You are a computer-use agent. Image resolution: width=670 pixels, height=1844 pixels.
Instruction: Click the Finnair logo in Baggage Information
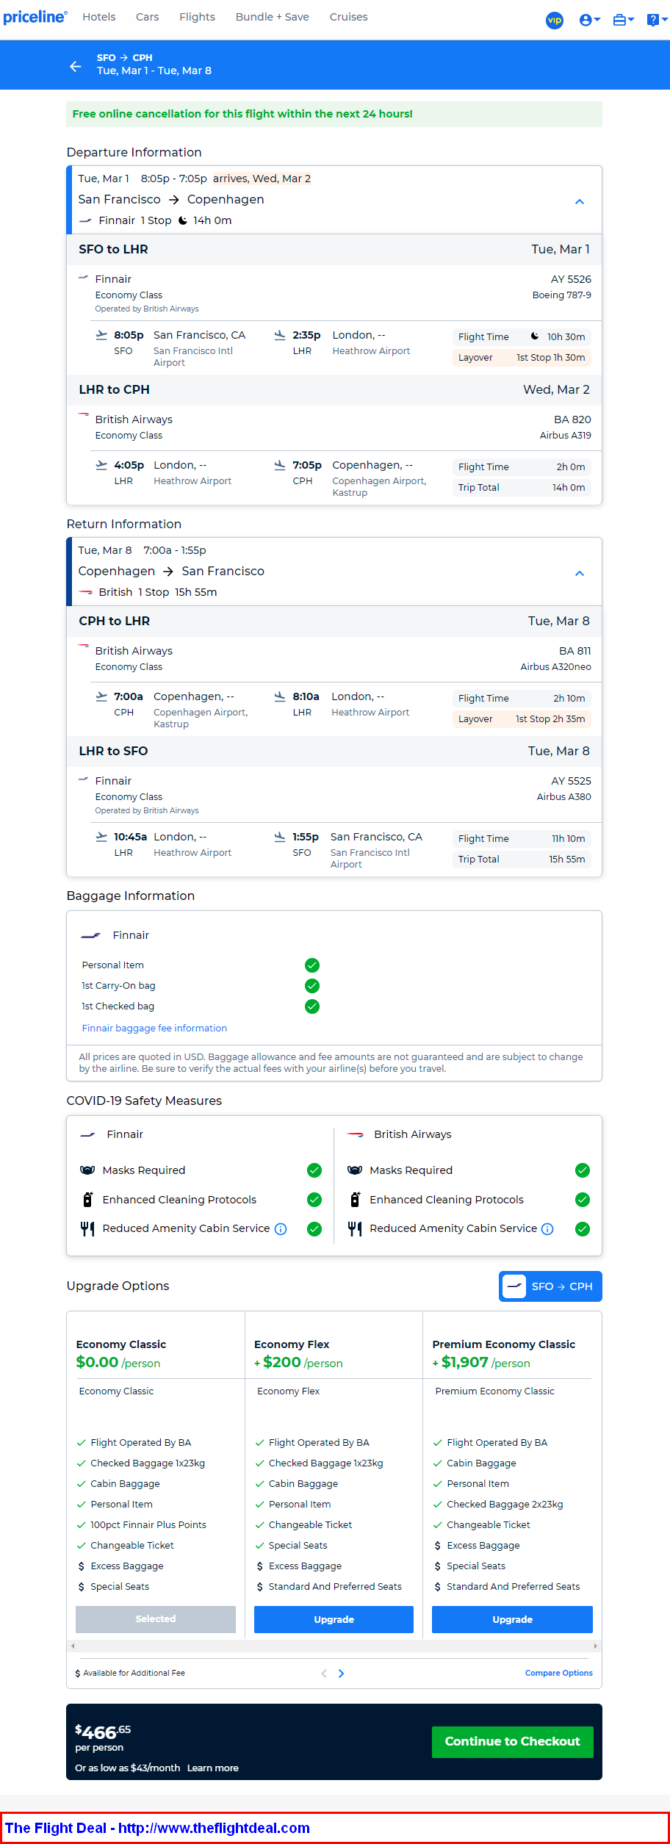90,936
